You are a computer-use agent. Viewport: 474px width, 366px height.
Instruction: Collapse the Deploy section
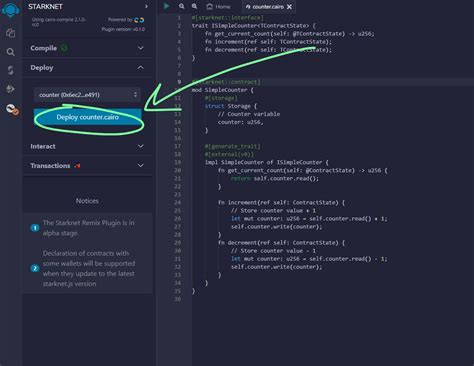coord(87,68)
